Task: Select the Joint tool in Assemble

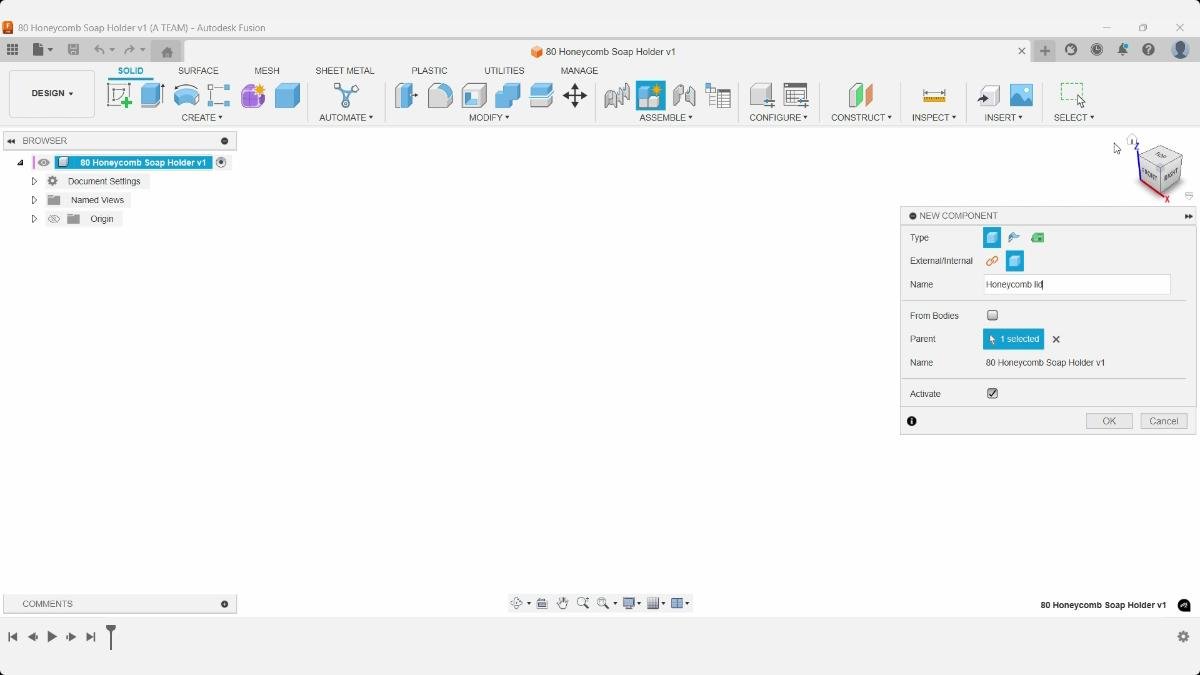Action: 617,95
